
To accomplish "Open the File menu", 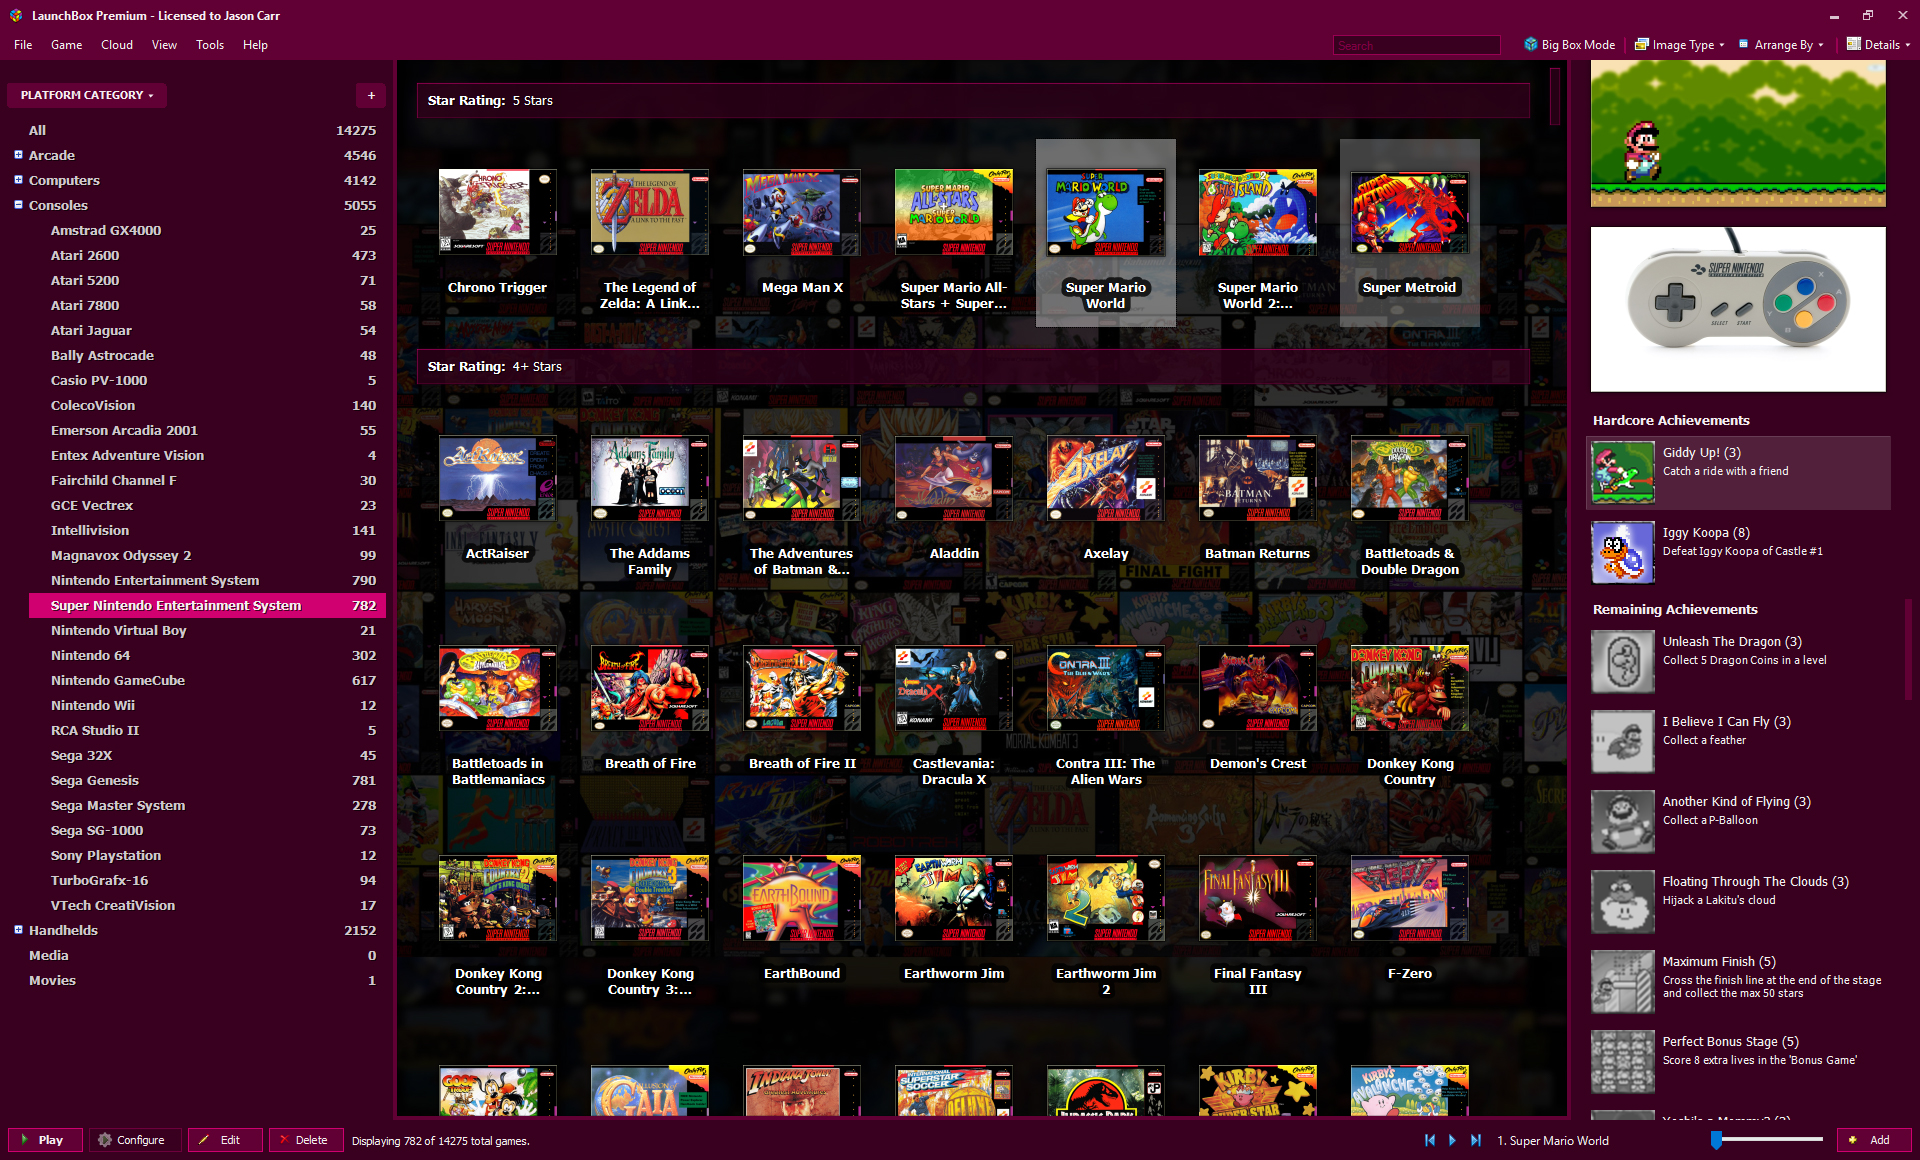I will point(23,44).
